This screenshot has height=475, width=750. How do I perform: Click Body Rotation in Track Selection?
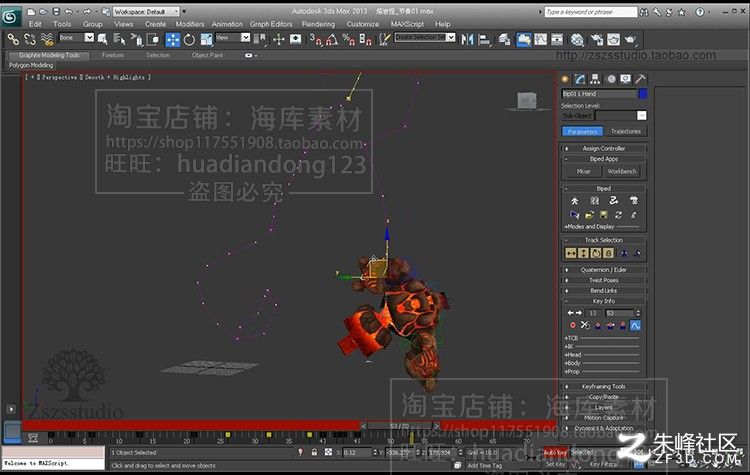(x=596, y=253)
